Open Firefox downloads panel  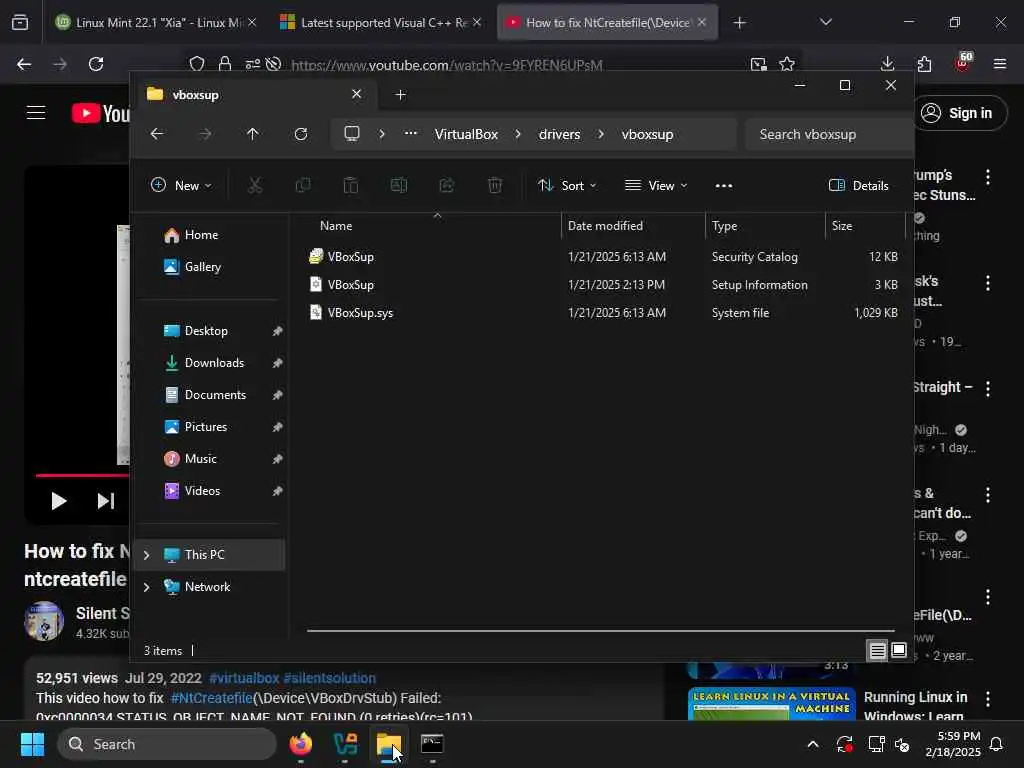click(x=888, y=64)
